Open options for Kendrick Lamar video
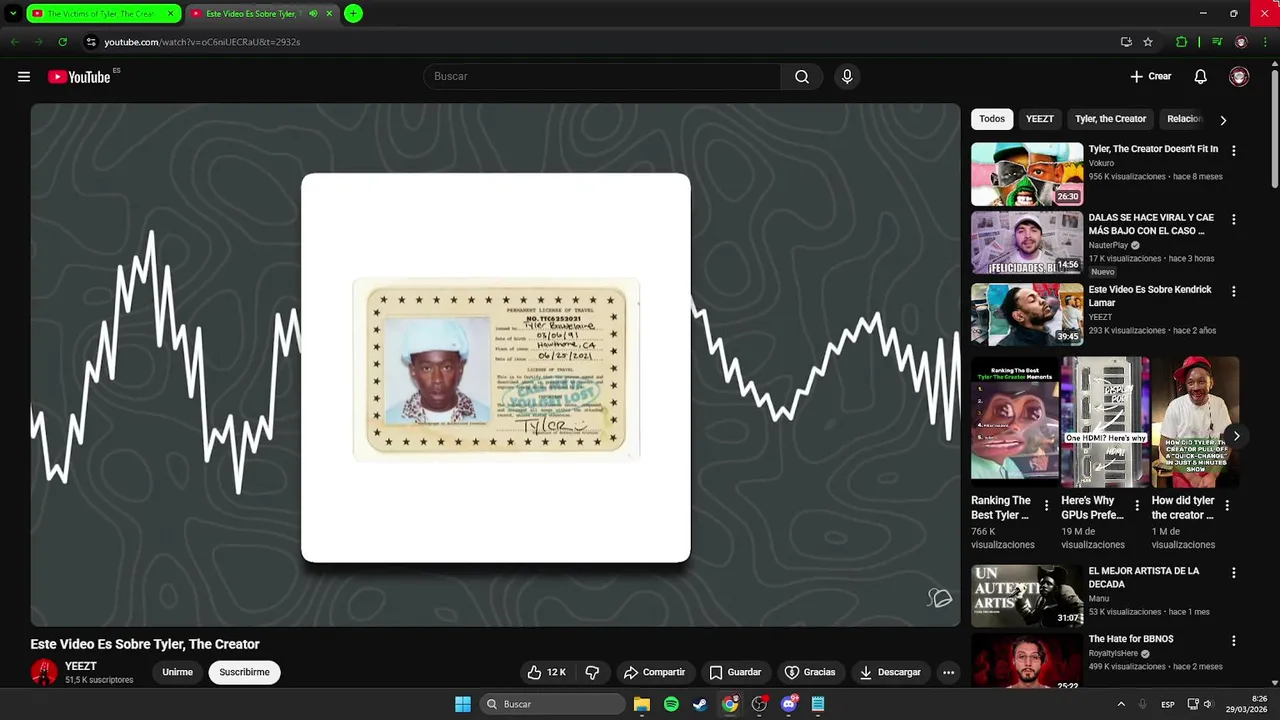The width and height of the screenshot is (1280, 720). 1233,292
